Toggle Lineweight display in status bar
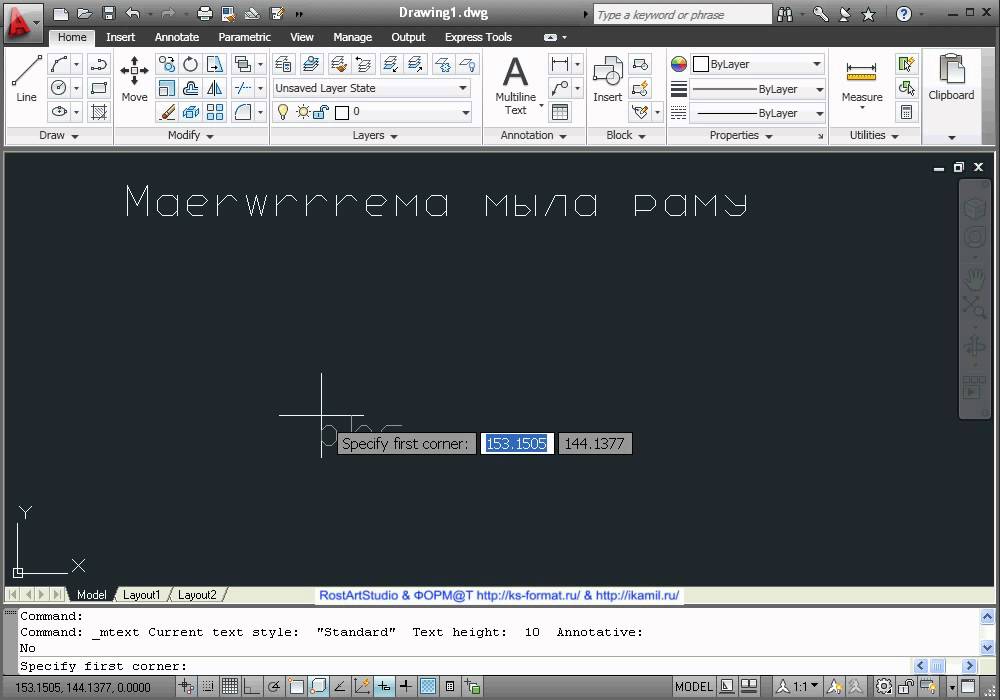The height and width of the screenshot is (700, 1000). tap(406, 687)
